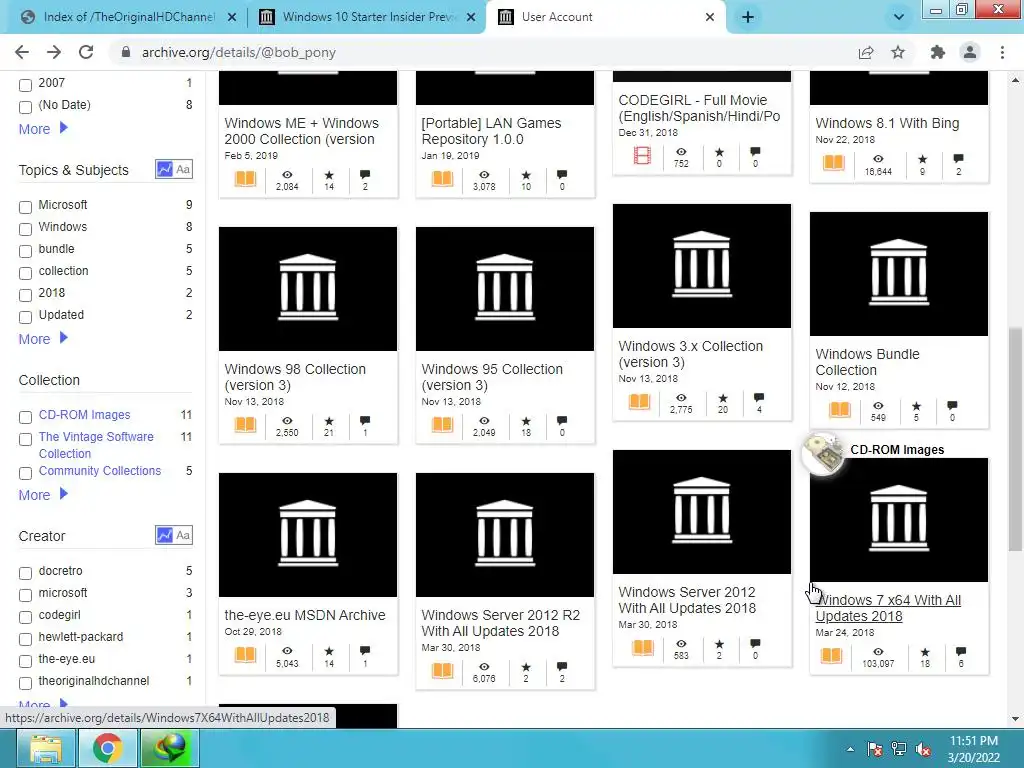Switch to Windows 10 Starter Insider Preview tab

pos(367,17)
